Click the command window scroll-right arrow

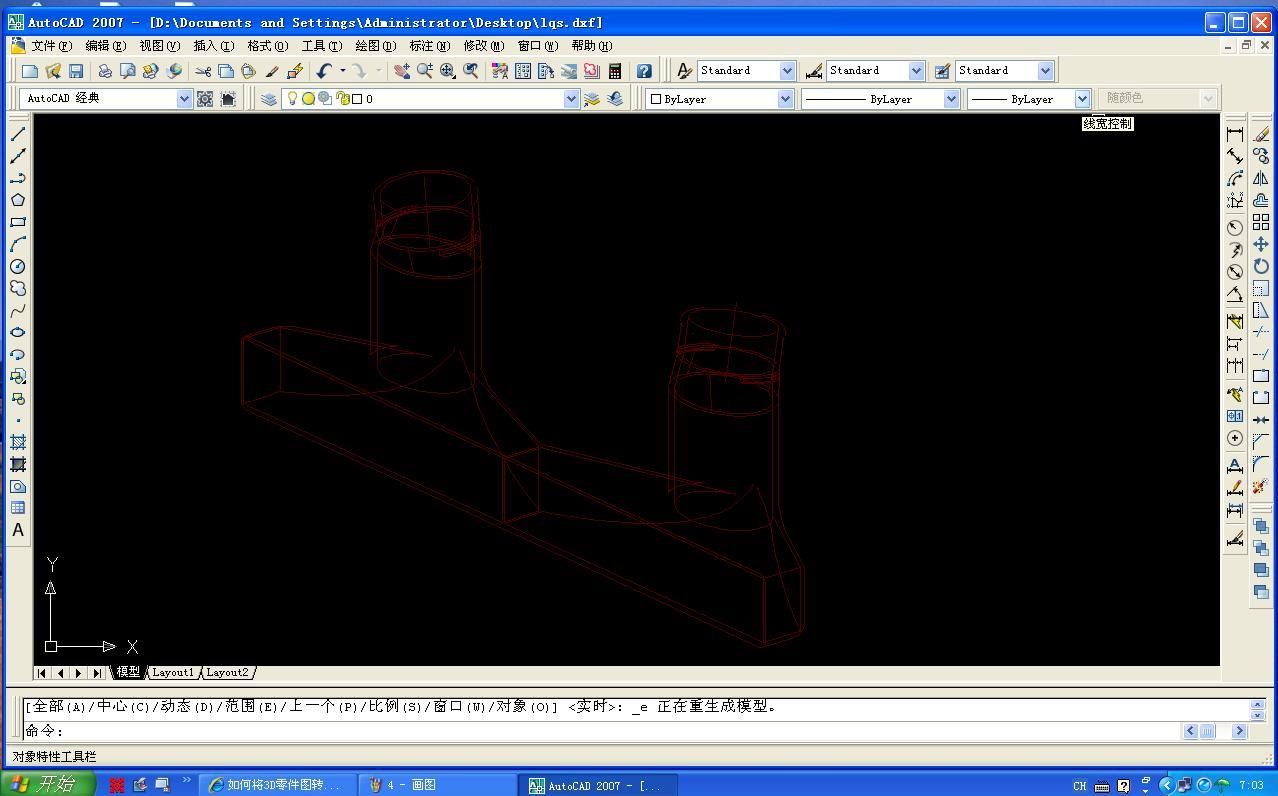tap(1239, 731)
